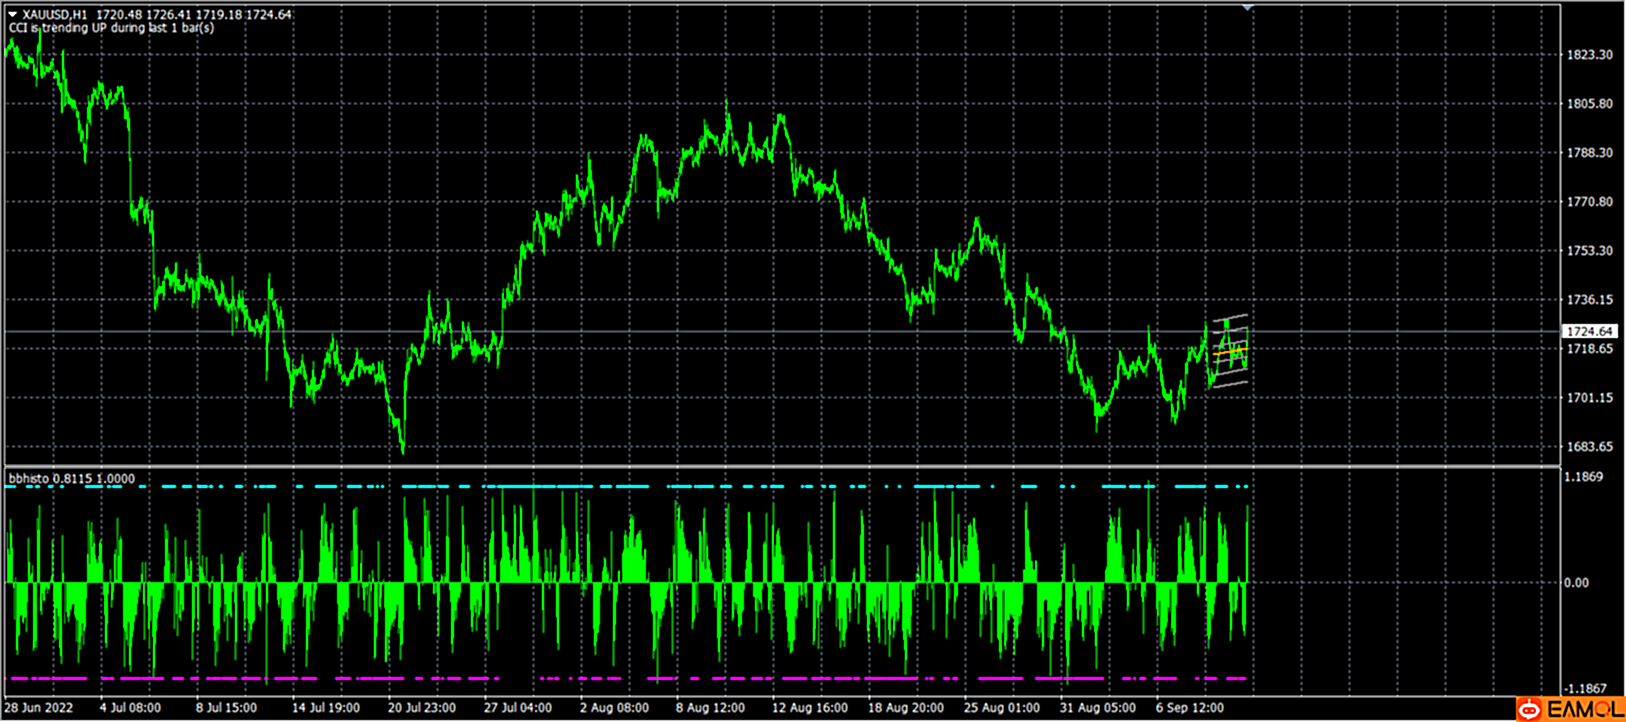
Task: Select the orange regression channel midline
Action: pyautogui.click(x=1229, y=351)
